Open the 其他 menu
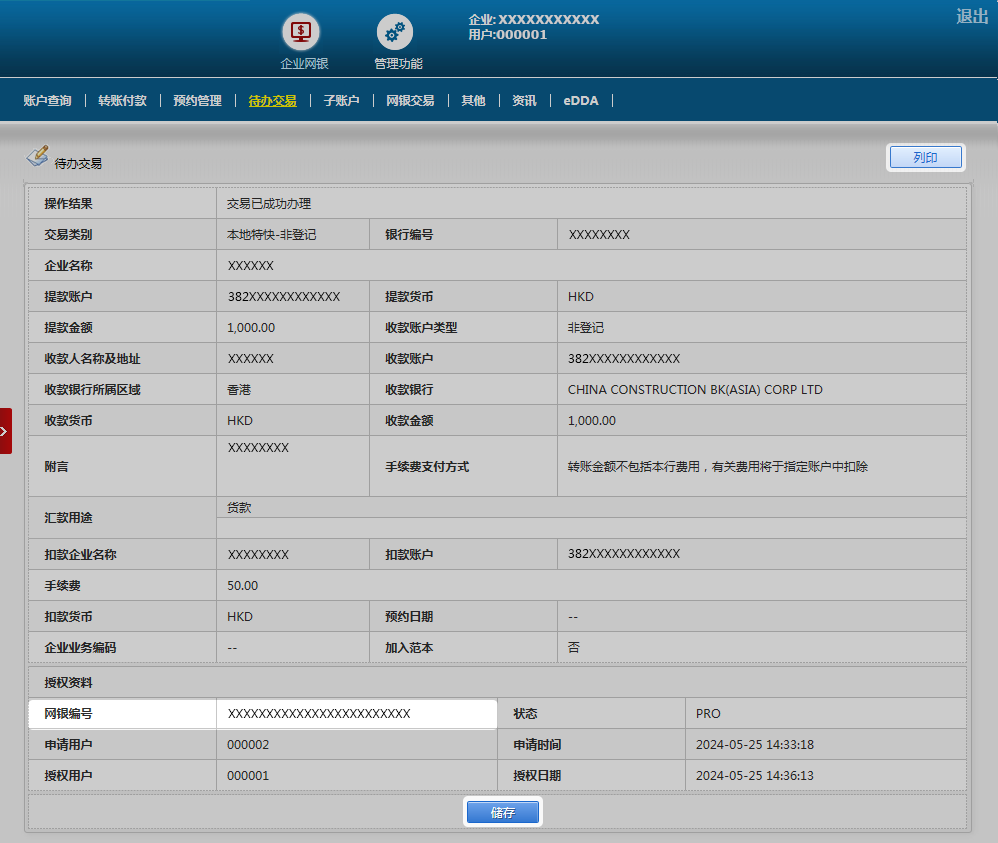The height and width of the screenshot is (843, 998). coord(473,101)
